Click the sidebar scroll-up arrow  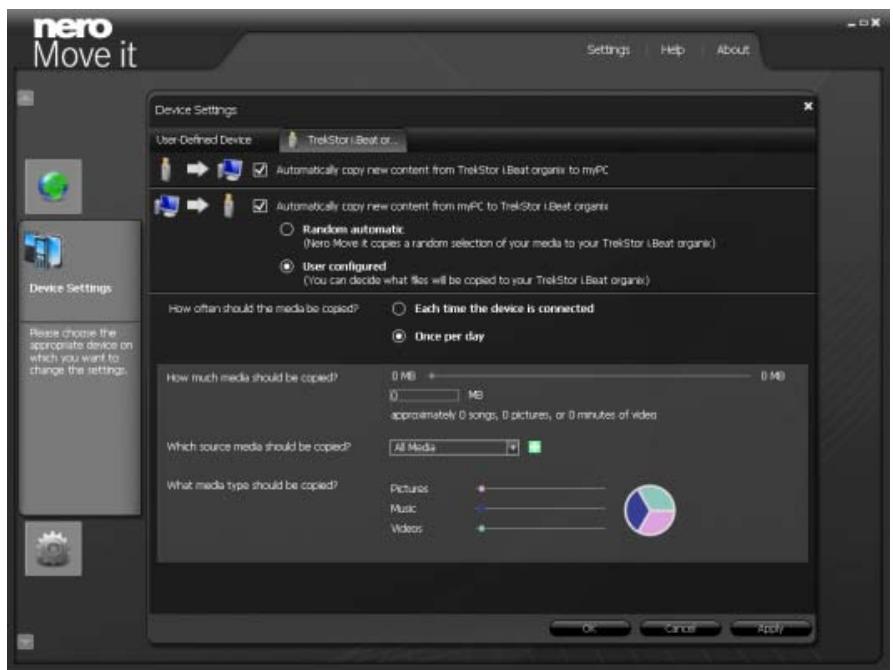click(26, 98)
